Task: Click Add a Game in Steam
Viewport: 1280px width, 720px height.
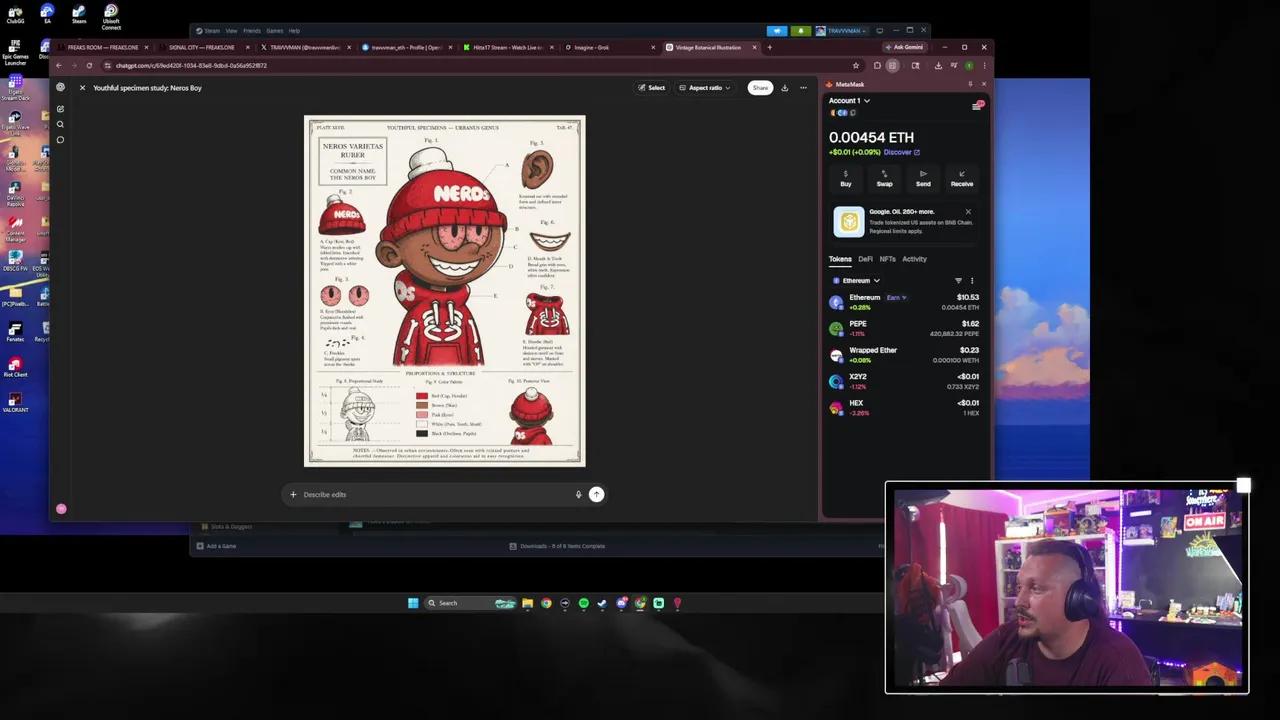Action: pos(217,546)
